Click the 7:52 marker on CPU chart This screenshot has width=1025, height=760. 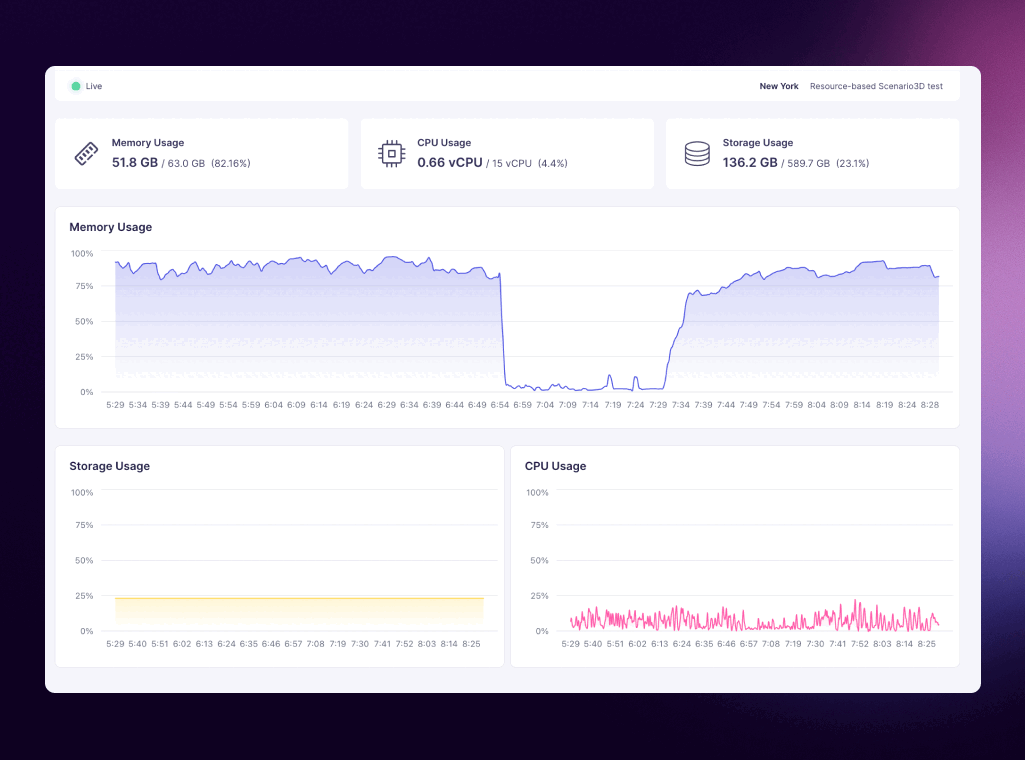click(x=860, y=644)
